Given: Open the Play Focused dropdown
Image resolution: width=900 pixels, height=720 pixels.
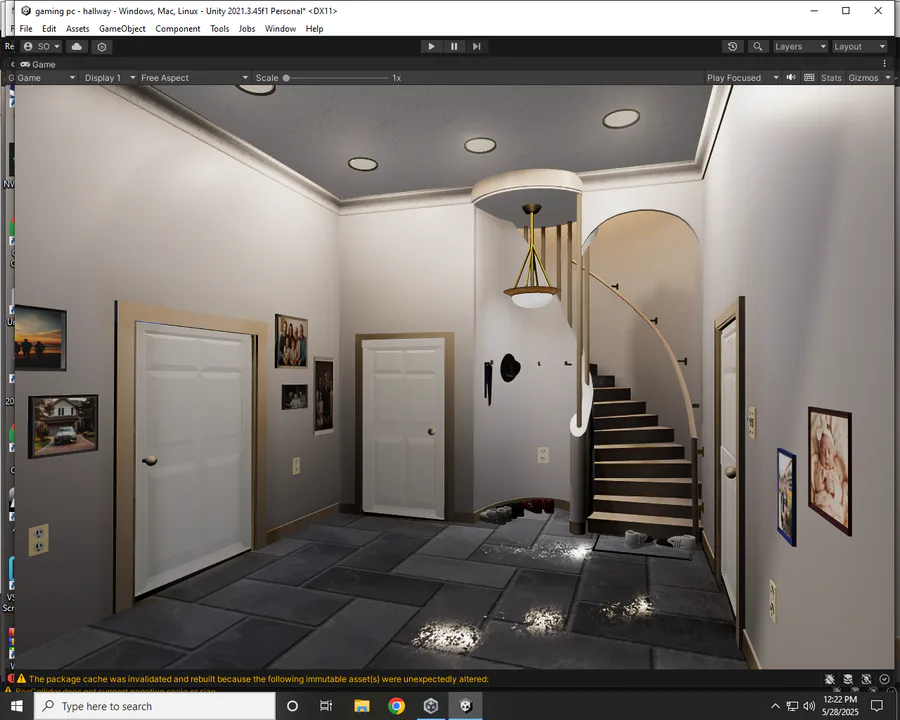Looking at the screenshot, I should tap(743, 78).
